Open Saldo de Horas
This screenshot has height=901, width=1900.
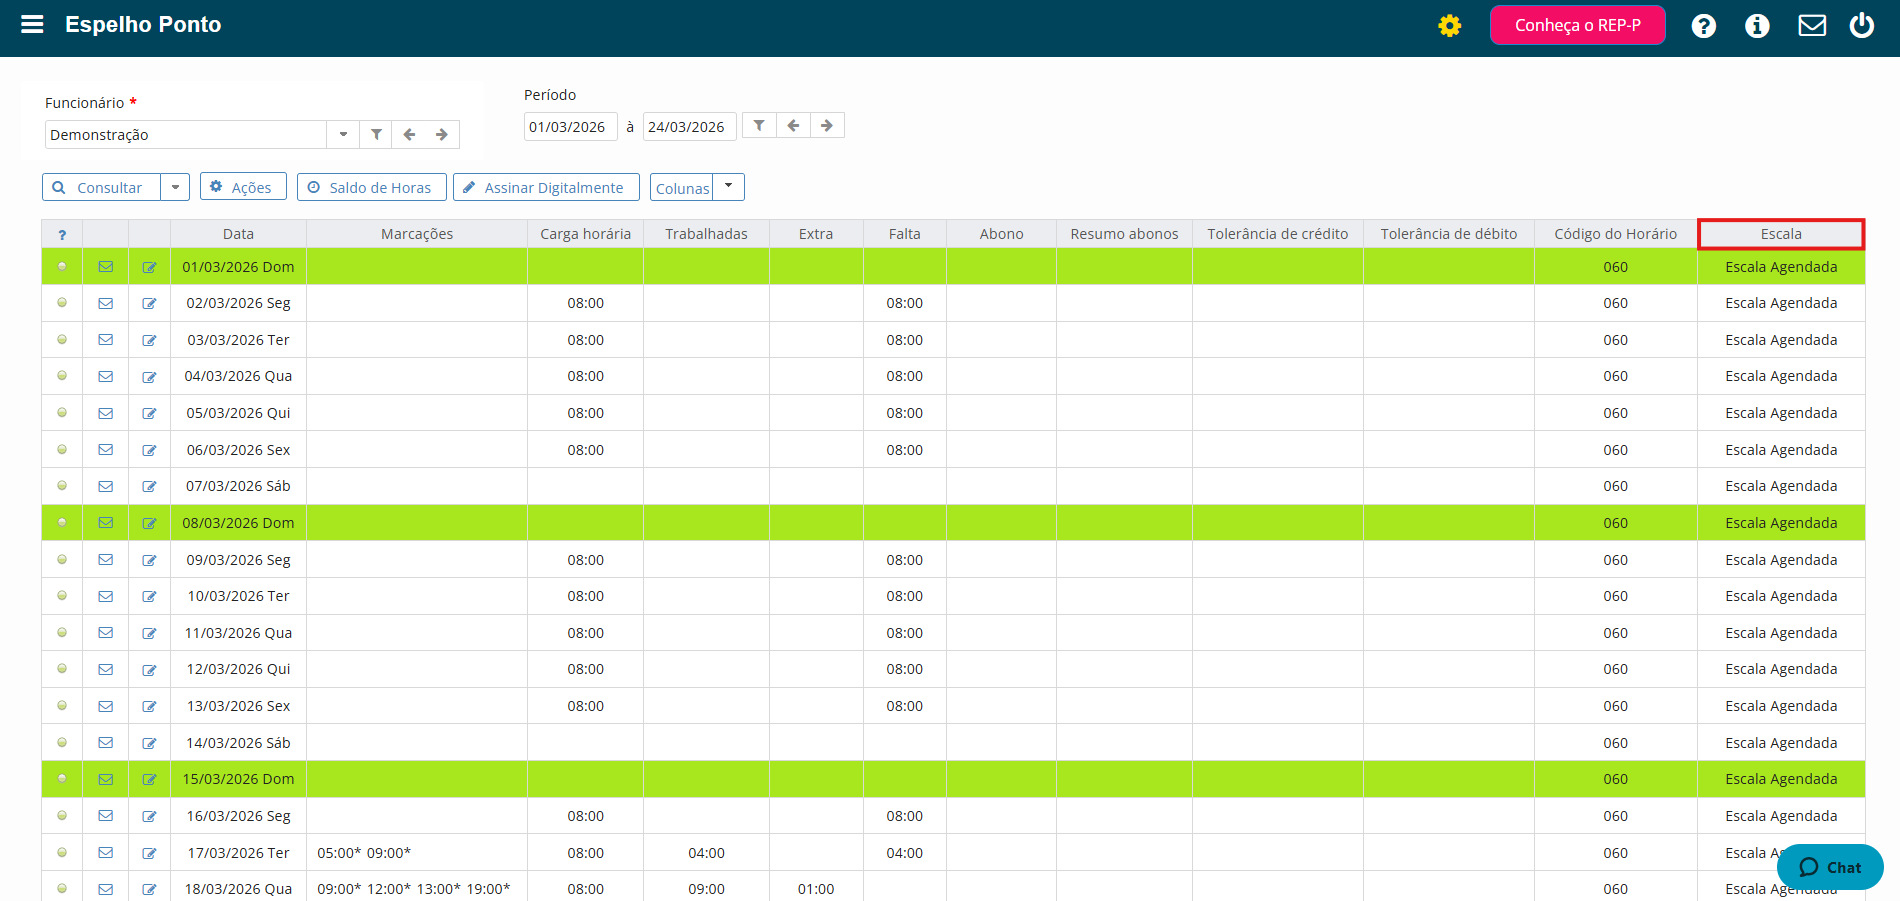[x=371, y=187]
